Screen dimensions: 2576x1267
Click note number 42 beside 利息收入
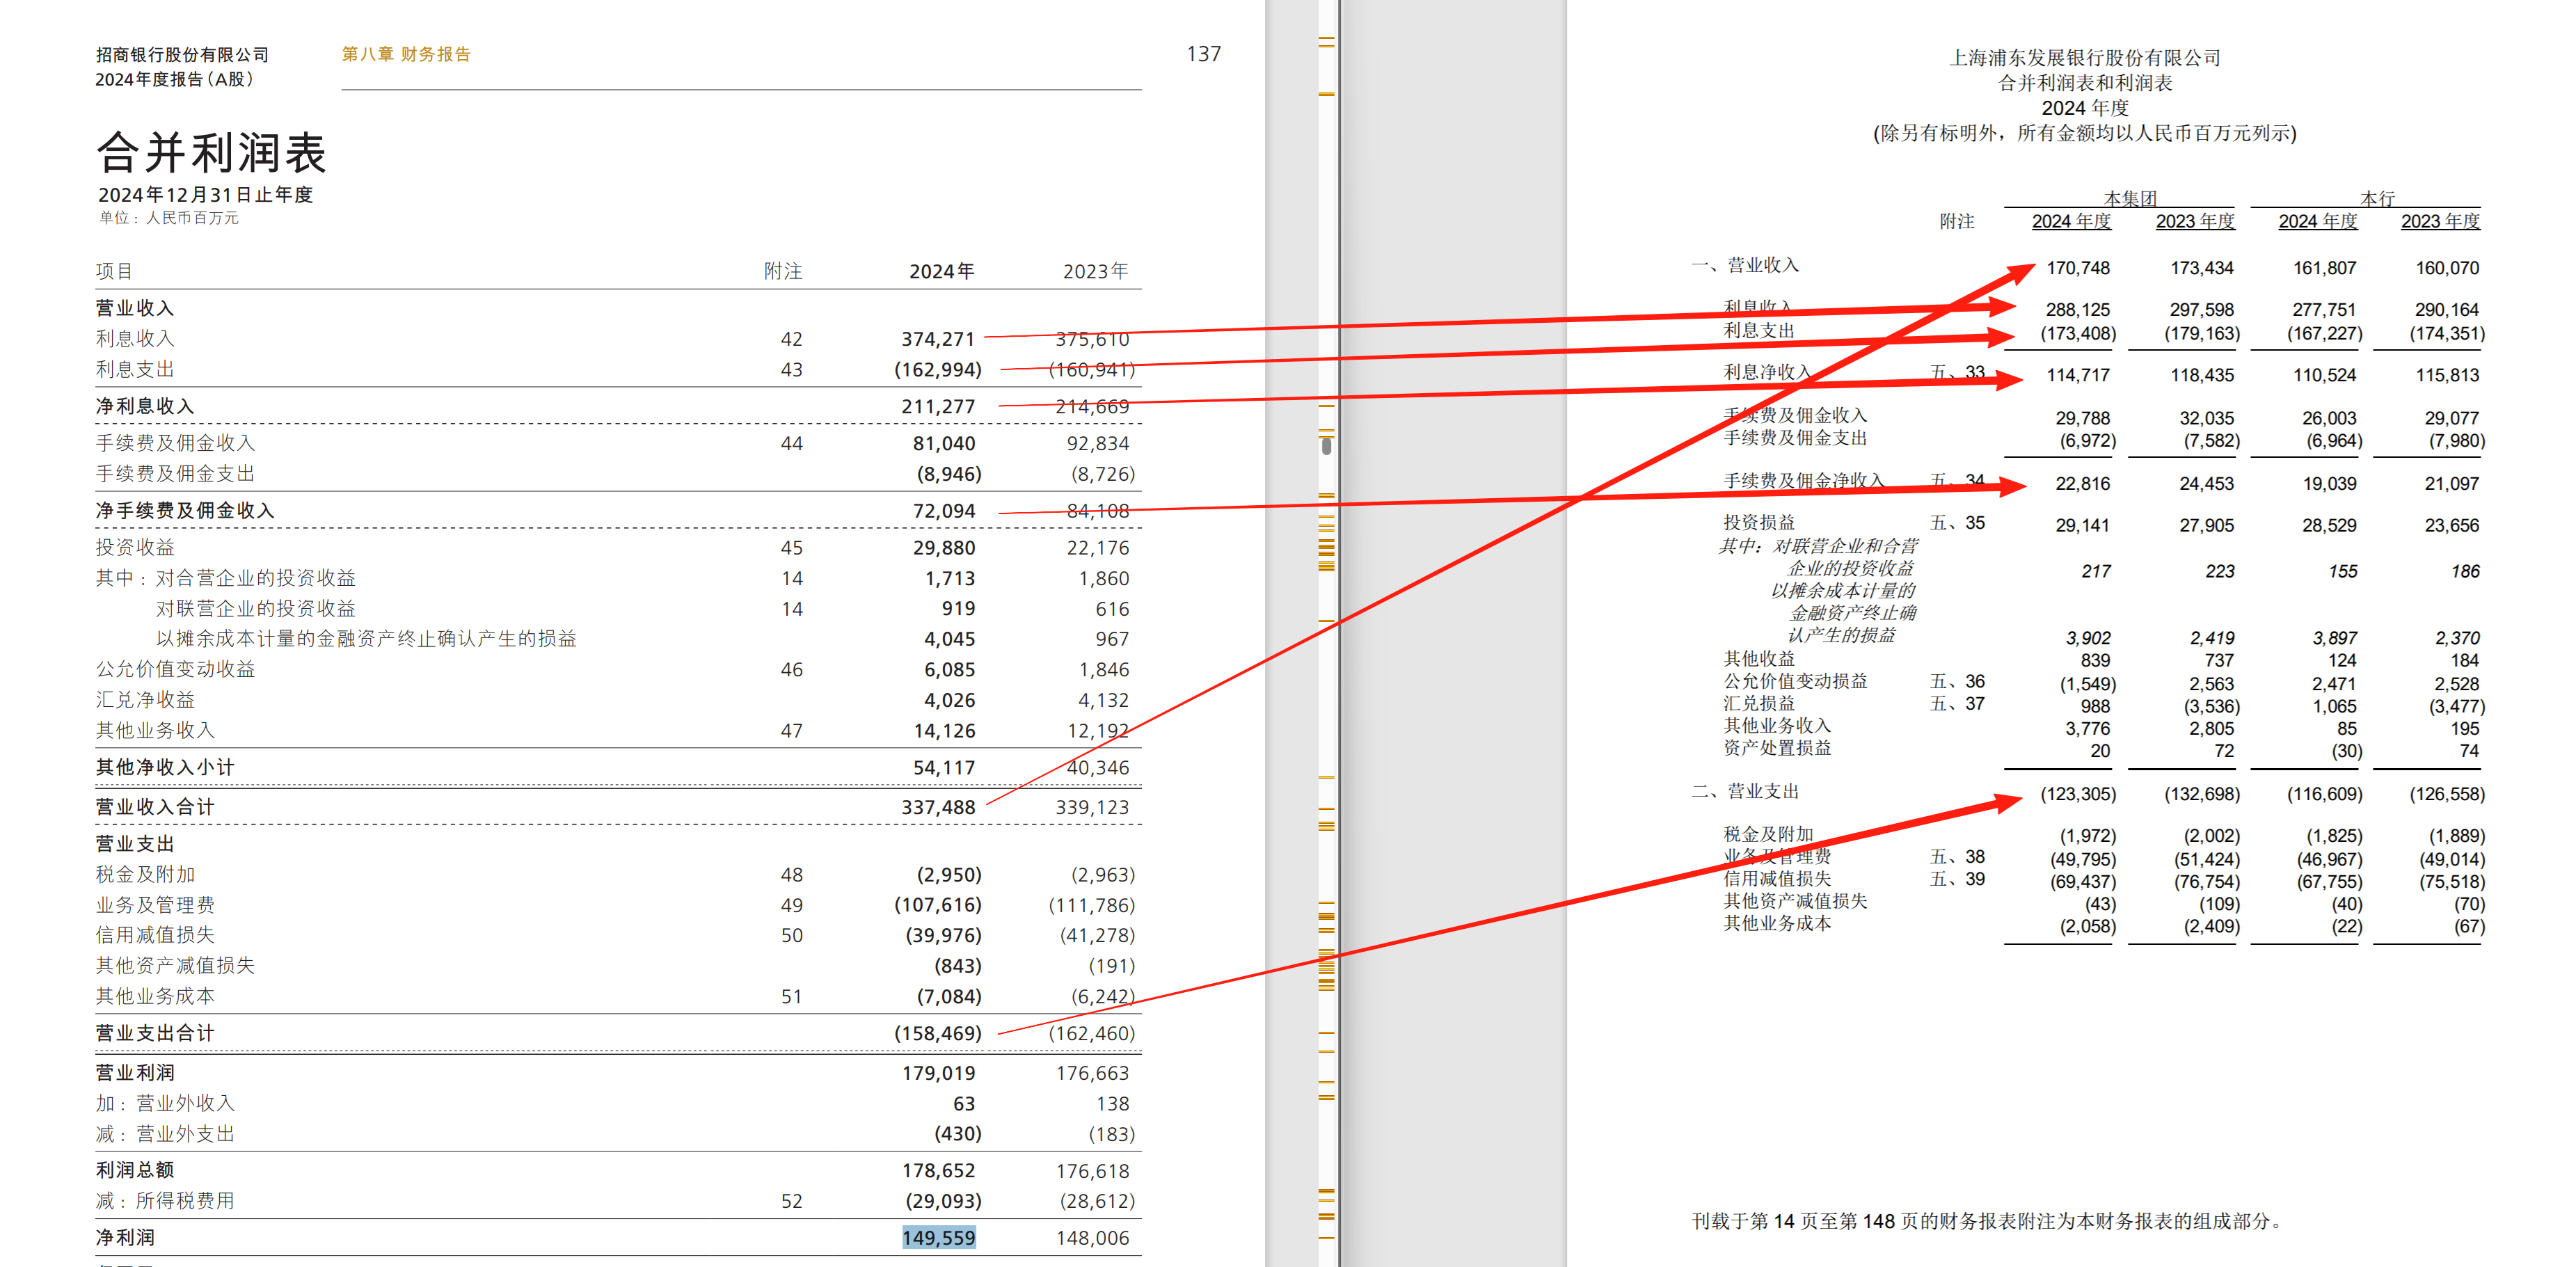[791, 339]
